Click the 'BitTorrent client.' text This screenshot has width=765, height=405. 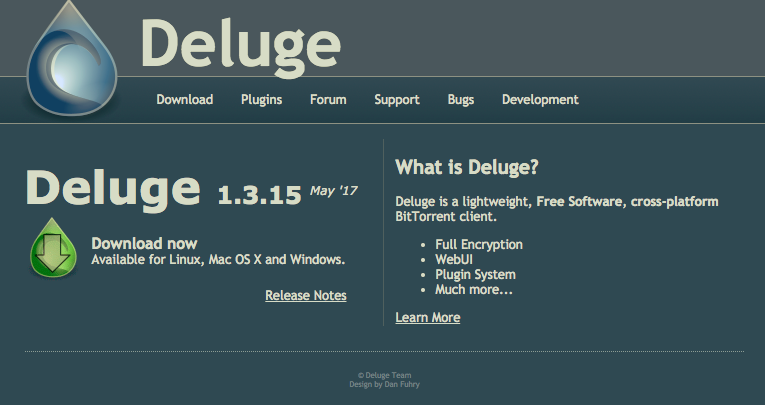point(446,216)
